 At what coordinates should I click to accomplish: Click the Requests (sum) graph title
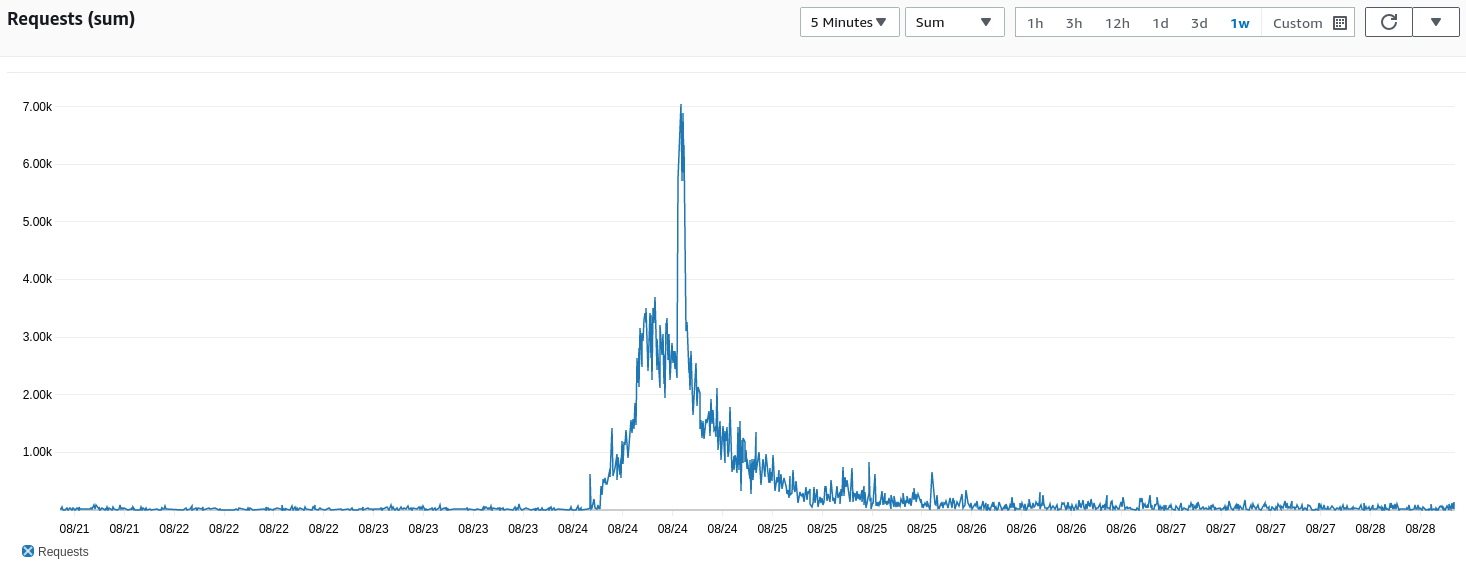(71, 19)
